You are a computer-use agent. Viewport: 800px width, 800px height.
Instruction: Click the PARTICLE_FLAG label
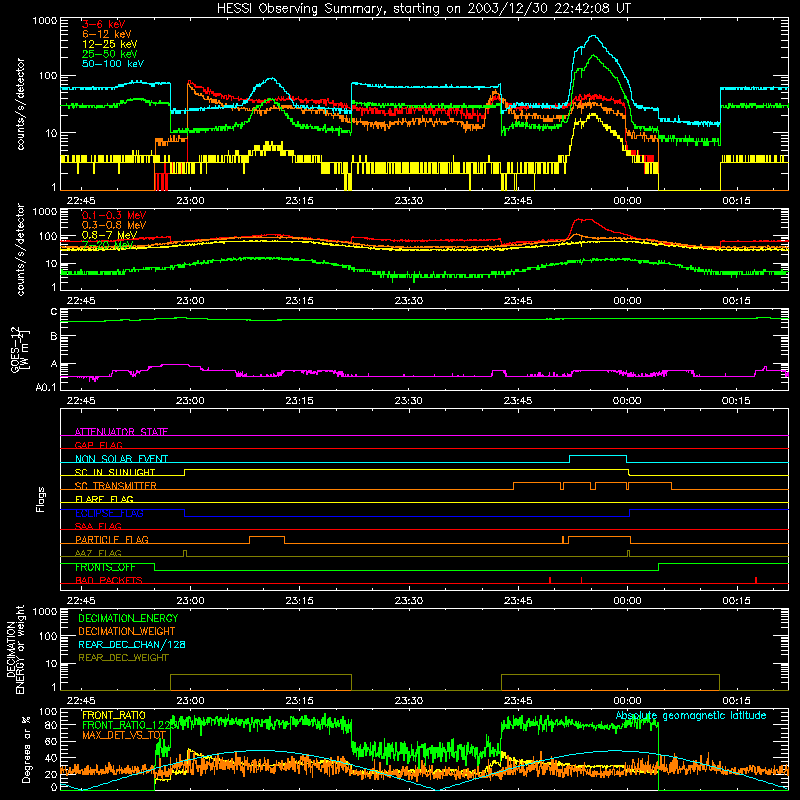coord(112,540)
